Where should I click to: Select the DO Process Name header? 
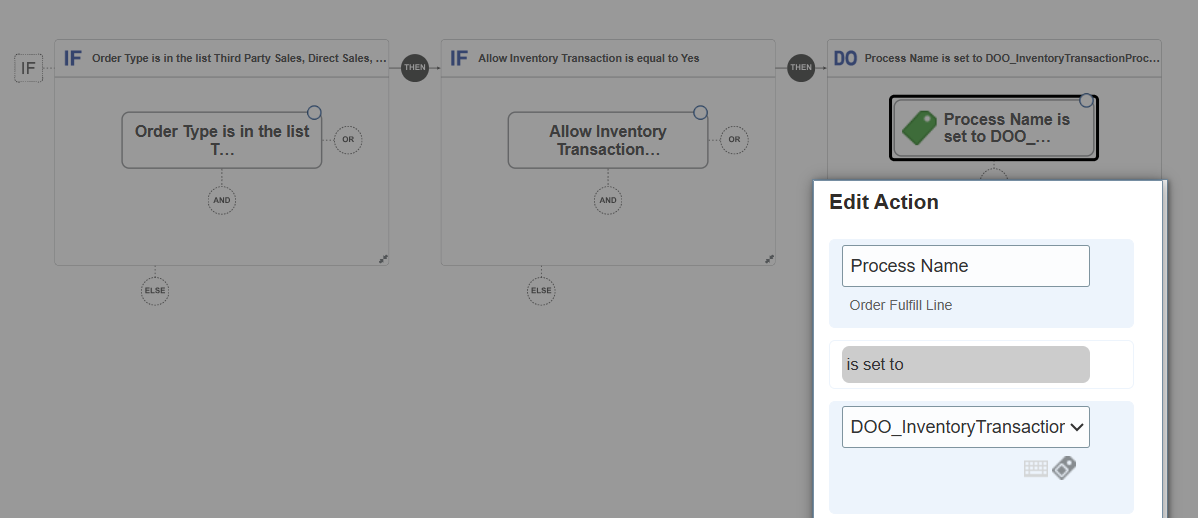pos(995,58)
